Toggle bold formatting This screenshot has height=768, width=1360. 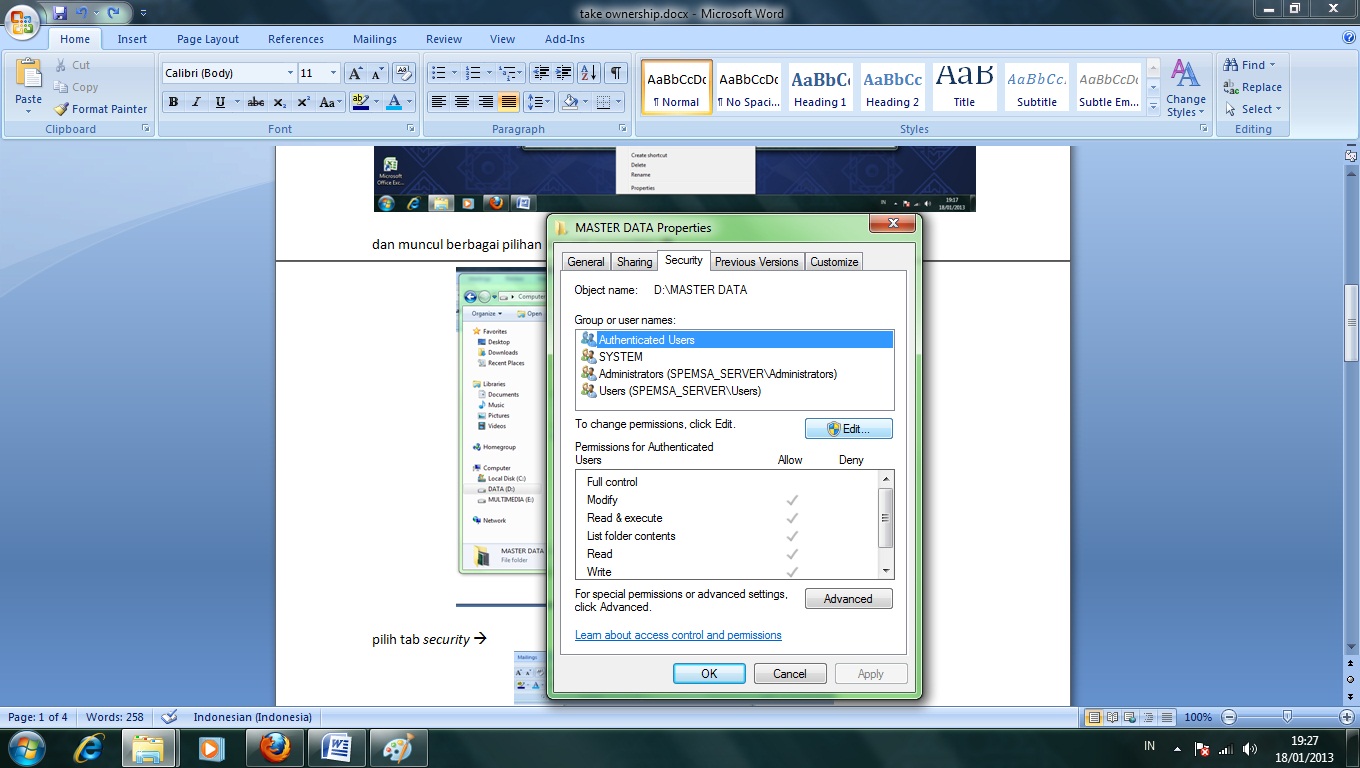tap(173, 102)
